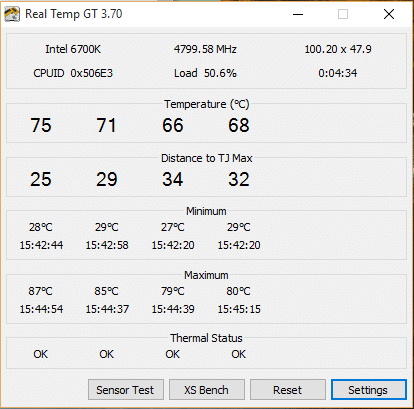Viewport: 414px width, 409px height.
Task: Maximize the Real Temp window
Action: coord(343,14)
